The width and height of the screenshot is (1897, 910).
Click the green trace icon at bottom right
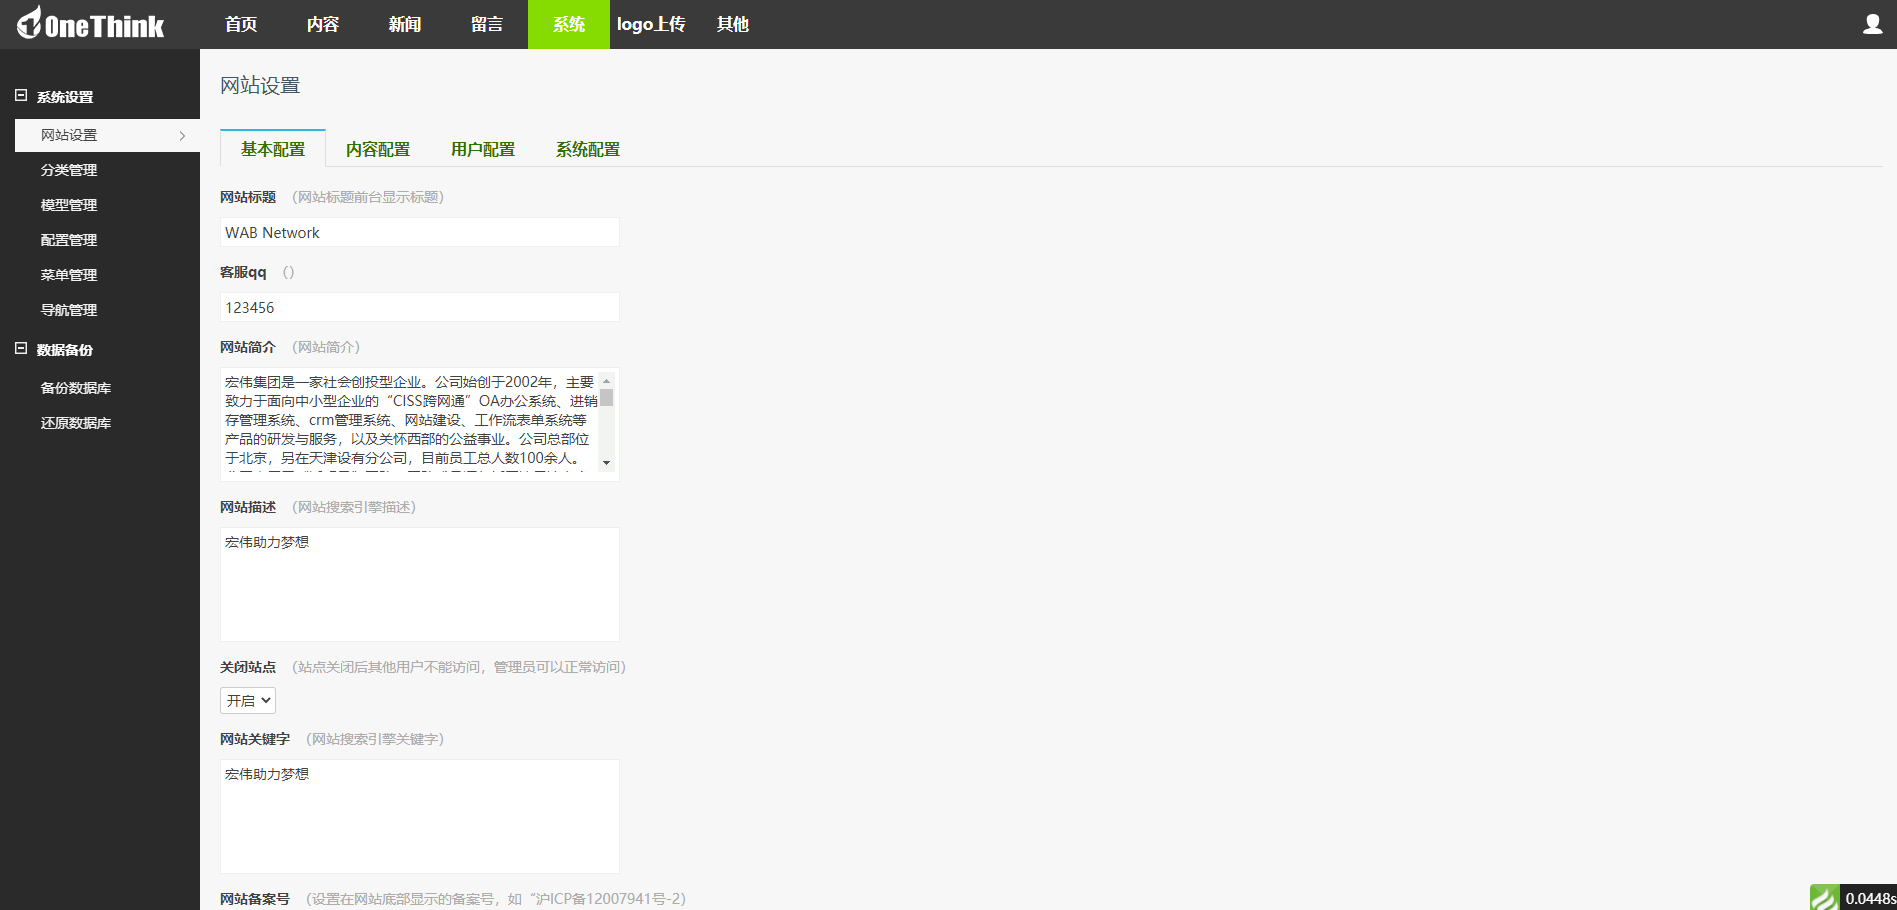point(1824,897)
